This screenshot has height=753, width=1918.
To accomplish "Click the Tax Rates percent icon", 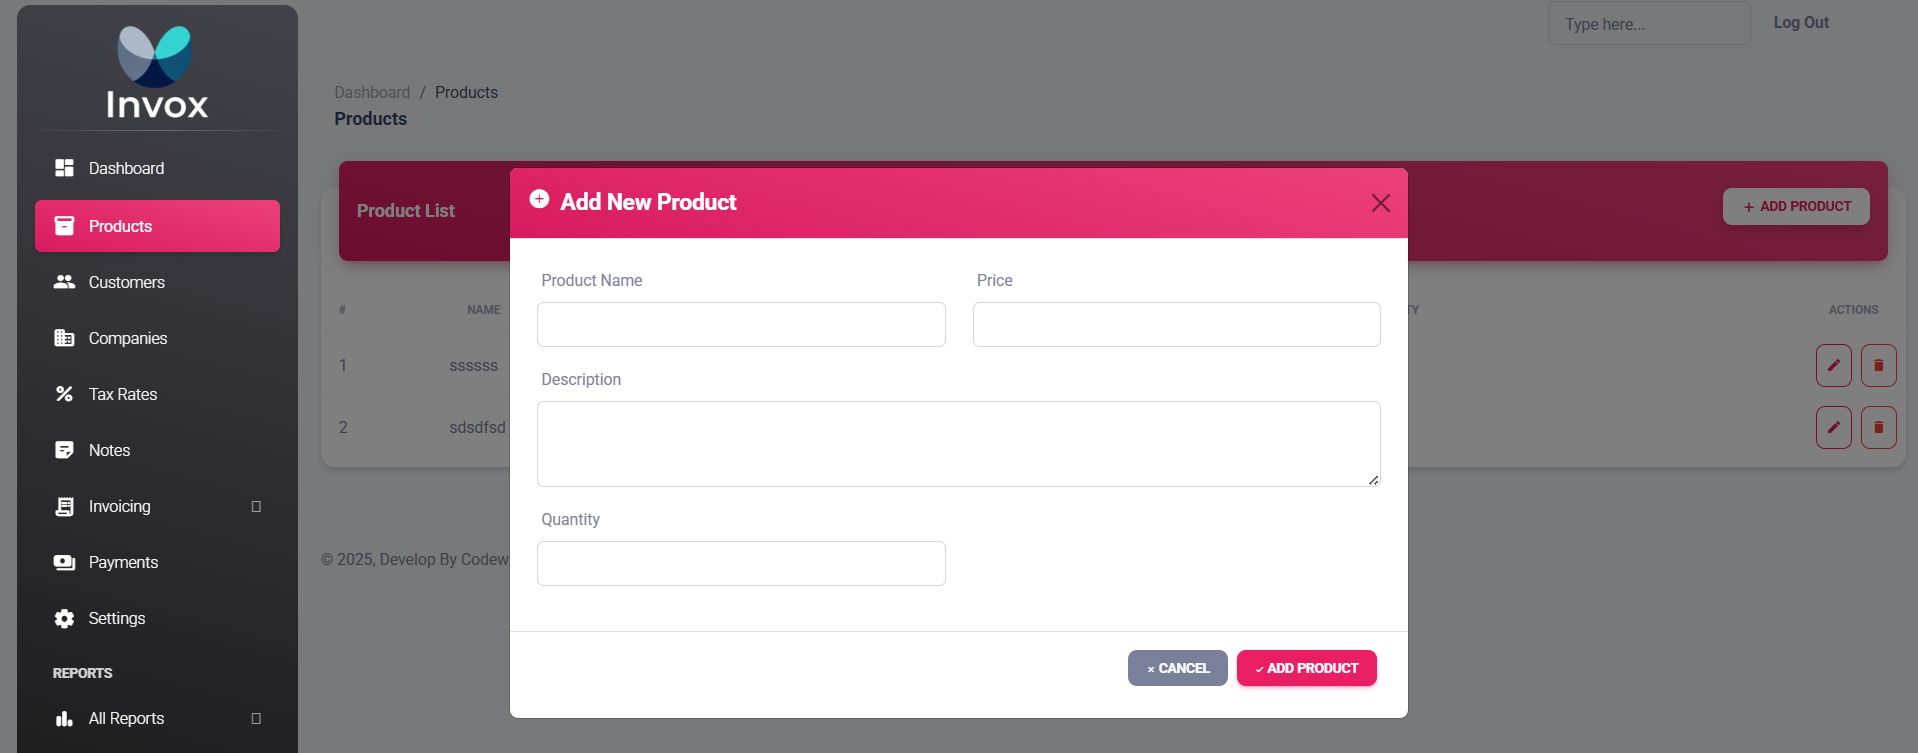I will point(64,394).
